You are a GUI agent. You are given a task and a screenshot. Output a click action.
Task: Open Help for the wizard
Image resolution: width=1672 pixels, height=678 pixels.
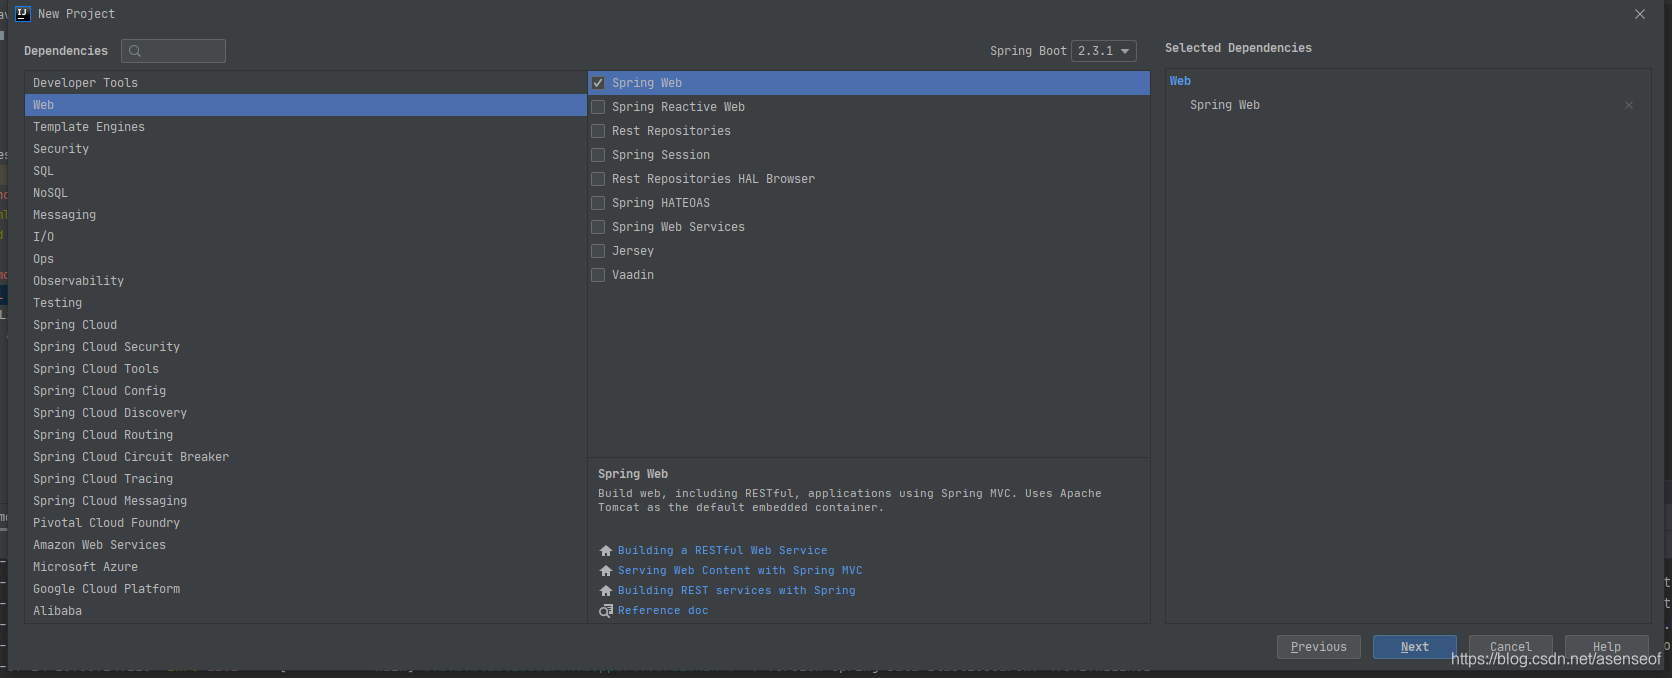pos(1607,647)
